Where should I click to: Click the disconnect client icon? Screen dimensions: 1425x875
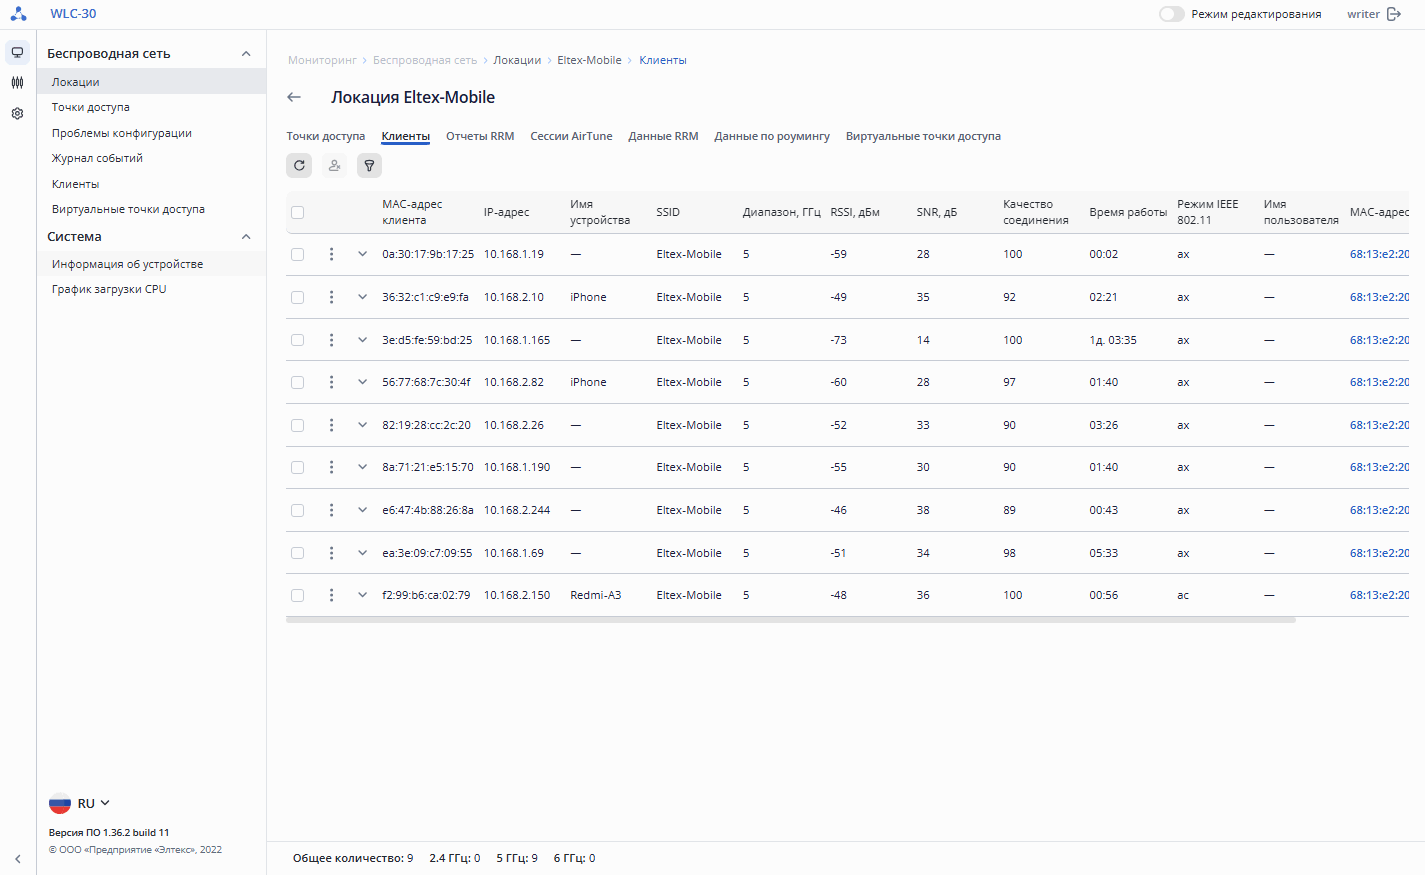coord(334,166)
